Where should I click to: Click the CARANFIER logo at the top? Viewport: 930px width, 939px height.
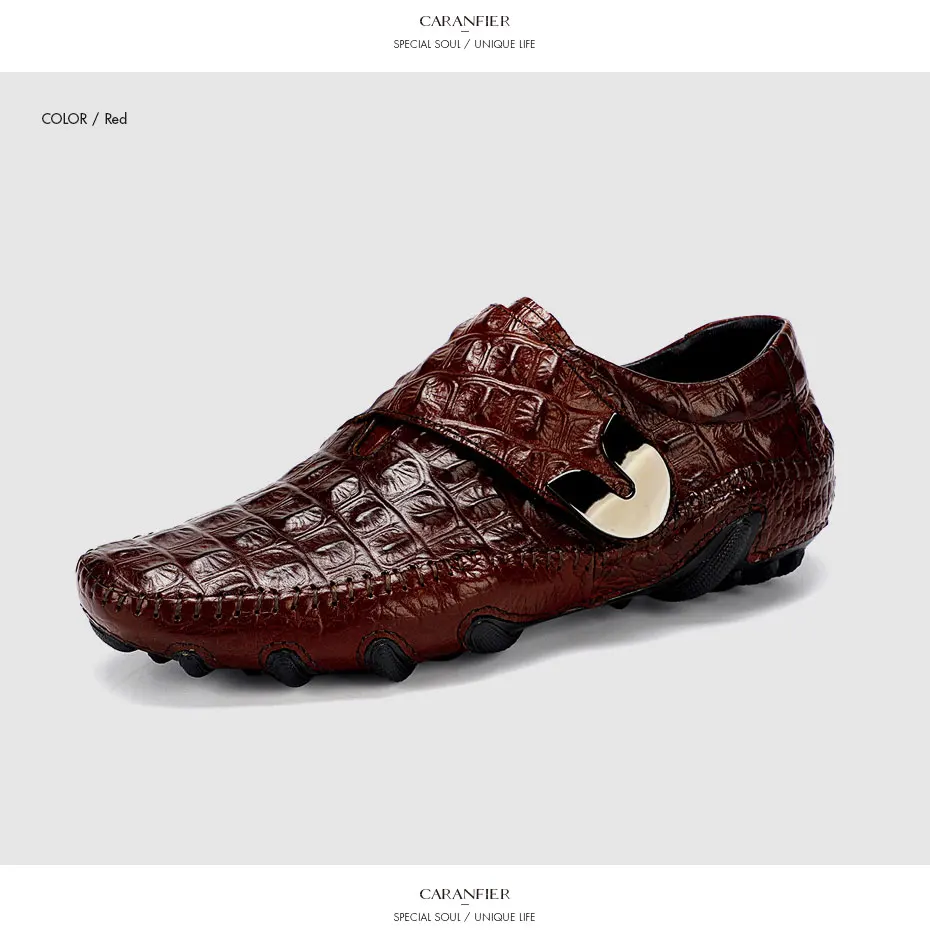[464, 21]
